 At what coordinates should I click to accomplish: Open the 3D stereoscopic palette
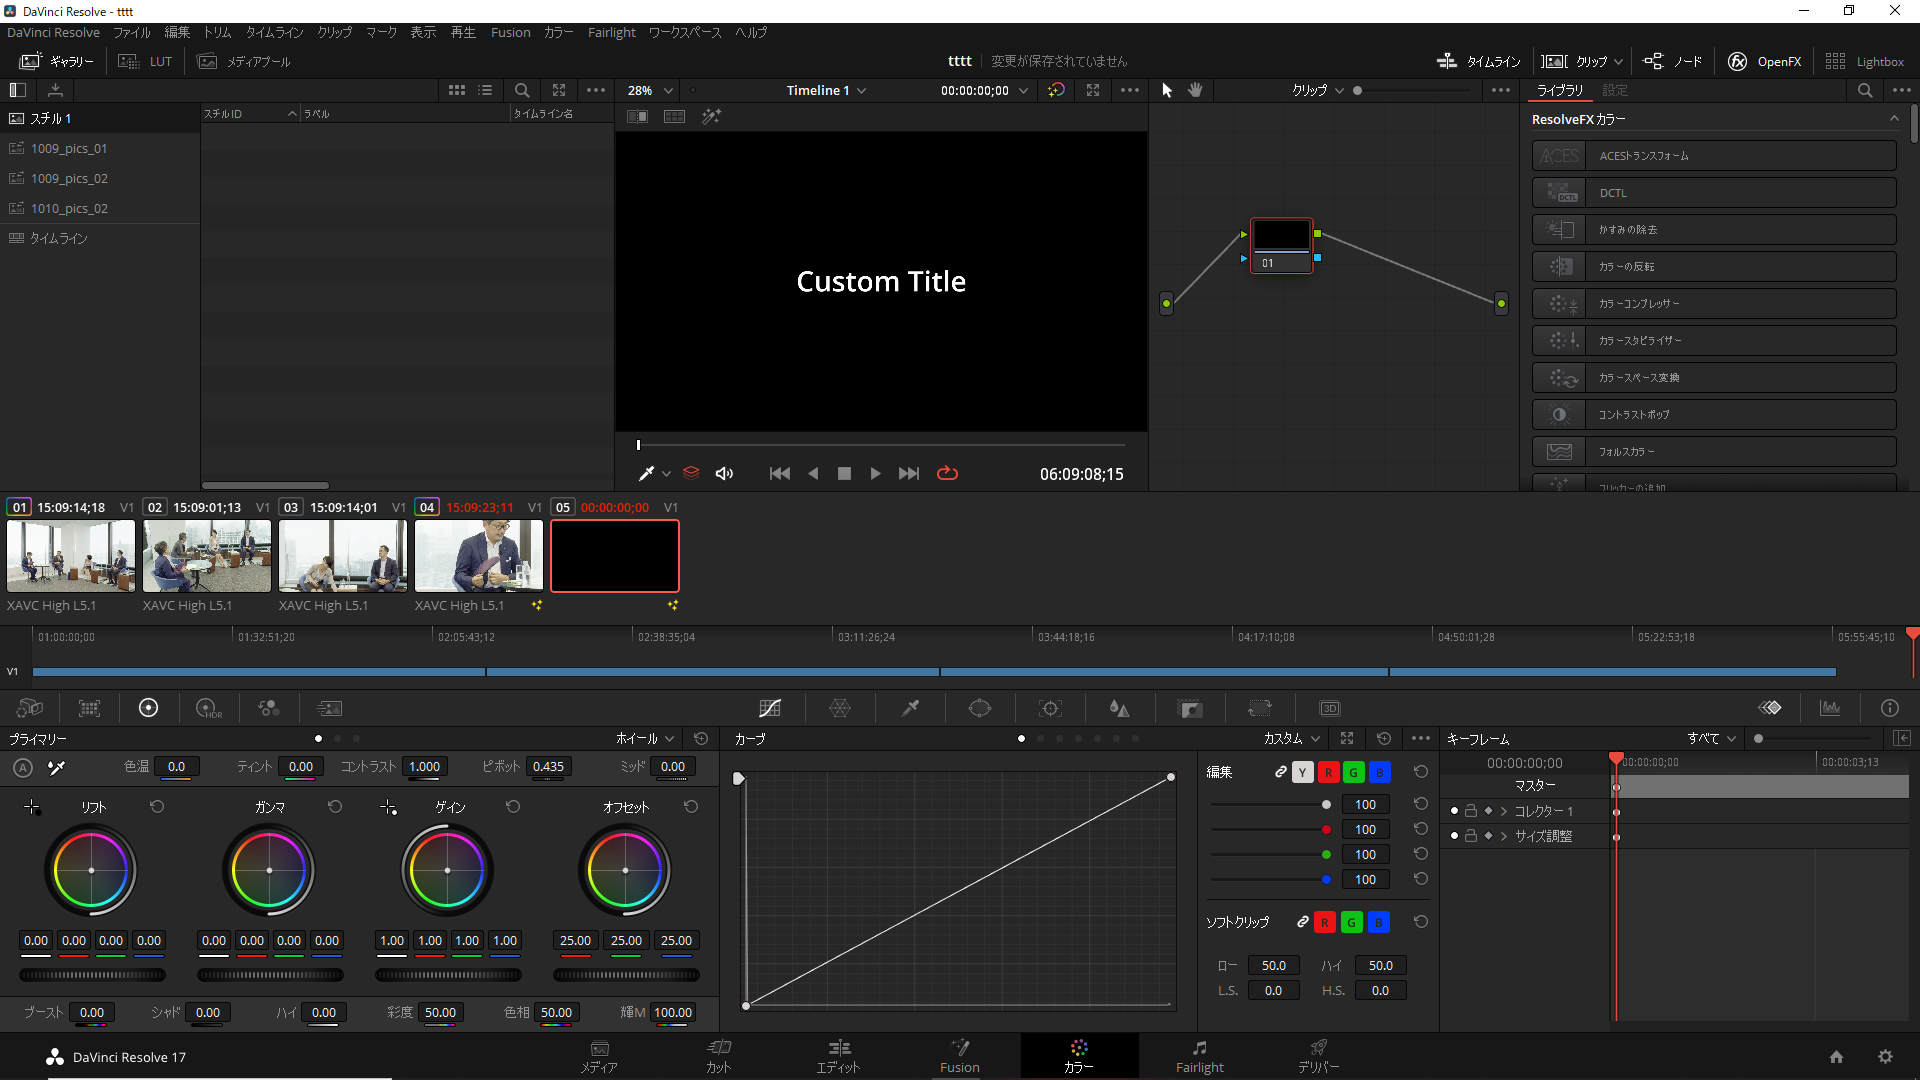click(x=1330, y=708)
